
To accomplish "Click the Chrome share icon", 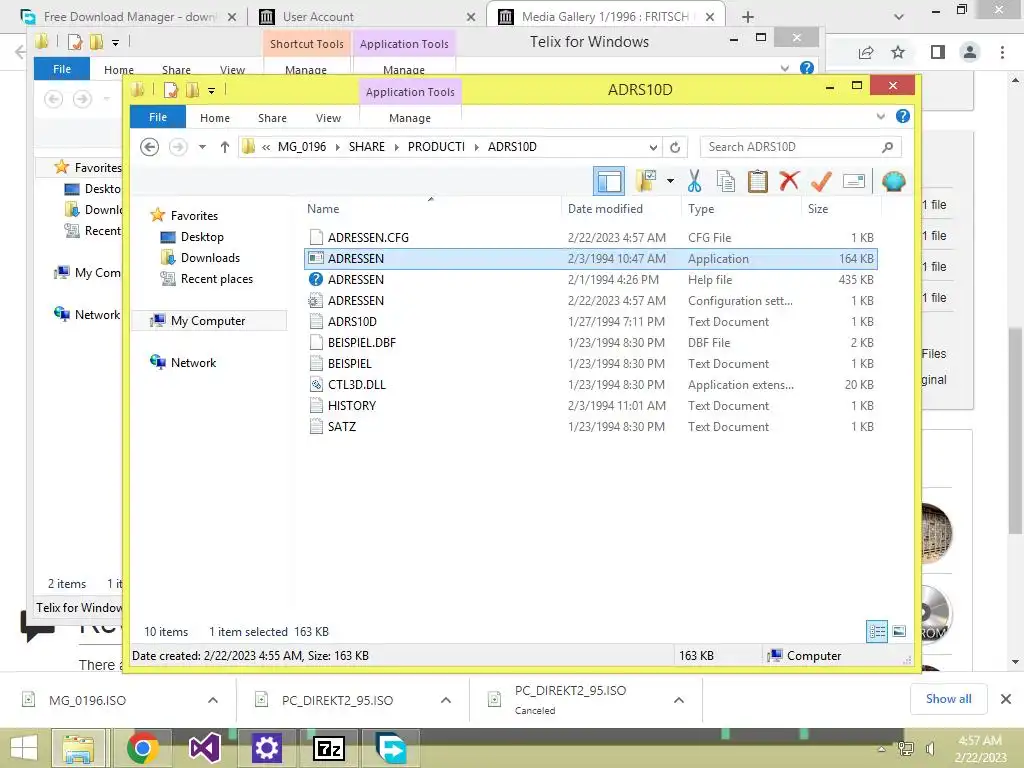I will click(x=866, y=52).
